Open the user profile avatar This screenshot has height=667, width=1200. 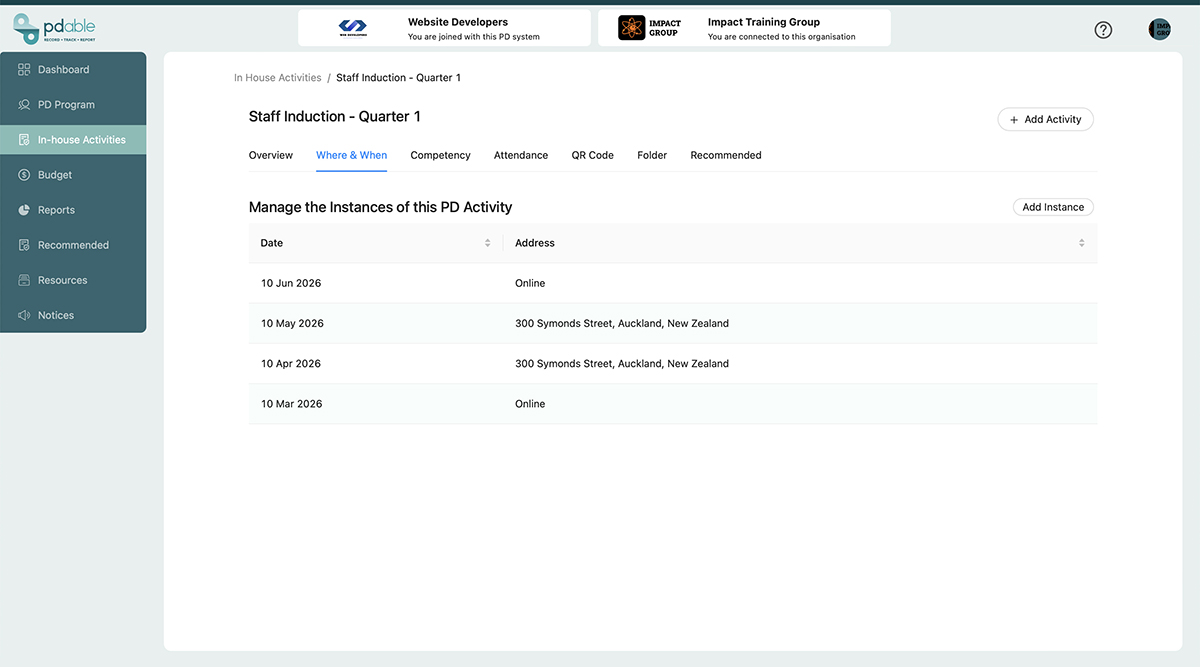point(1159,30)
